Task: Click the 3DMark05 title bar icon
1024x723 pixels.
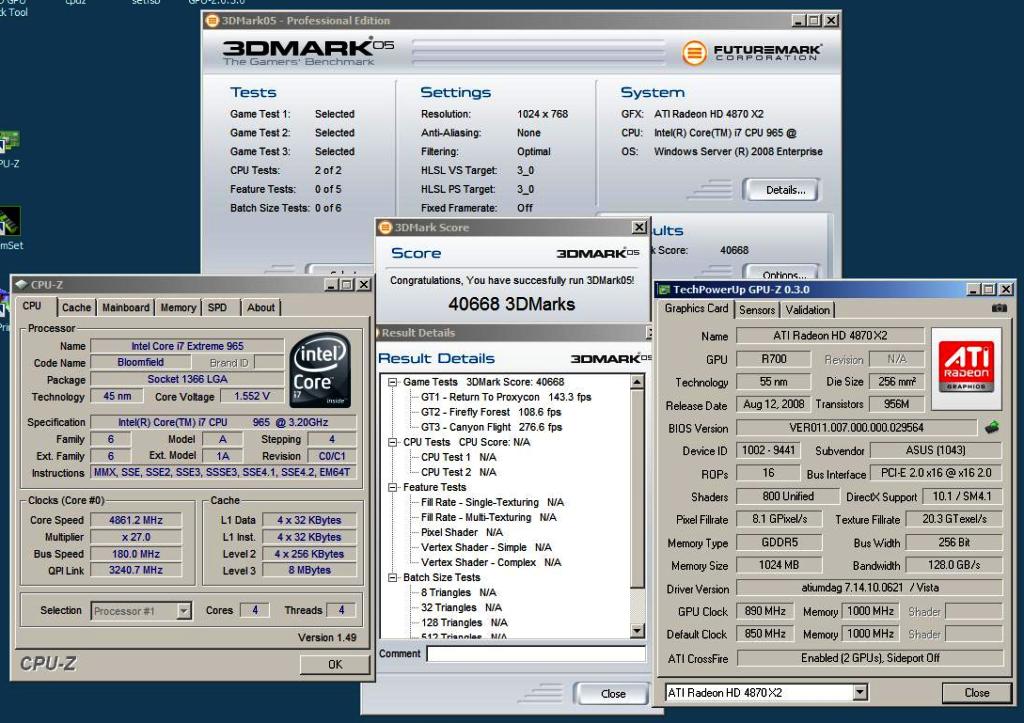Action: (212, 21)
